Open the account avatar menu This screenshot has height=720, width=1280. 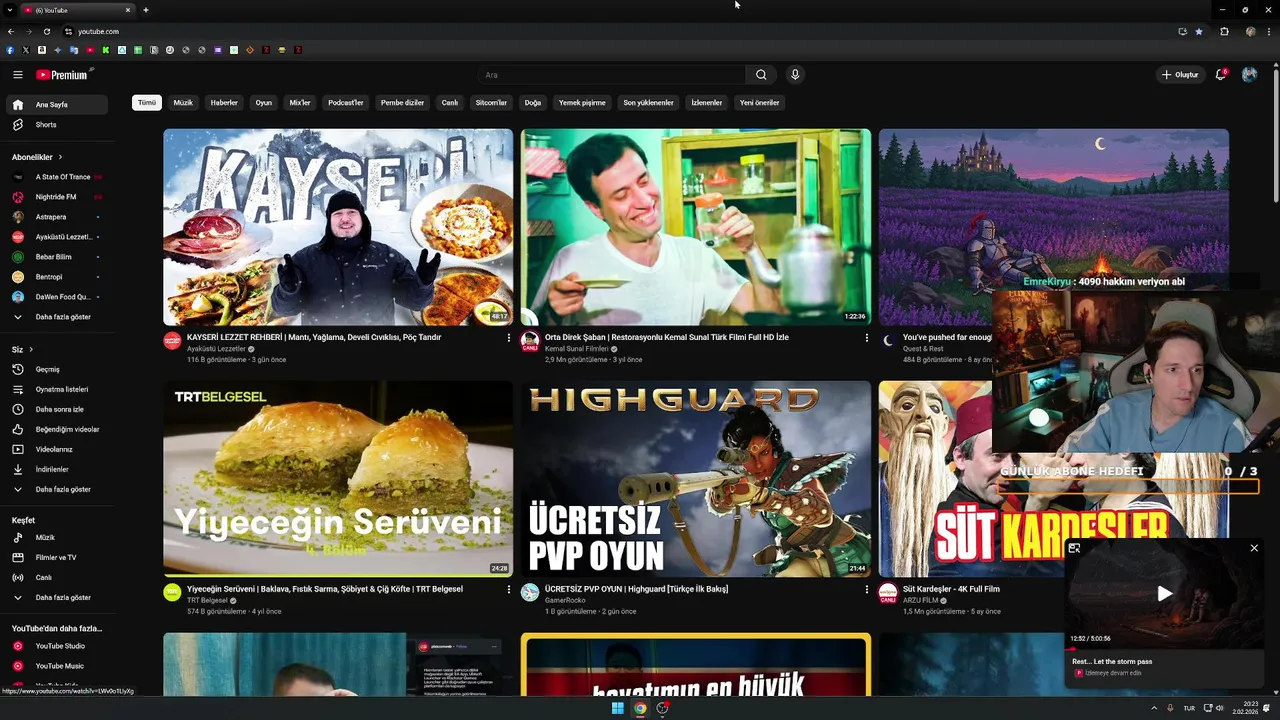point(1249,75)
